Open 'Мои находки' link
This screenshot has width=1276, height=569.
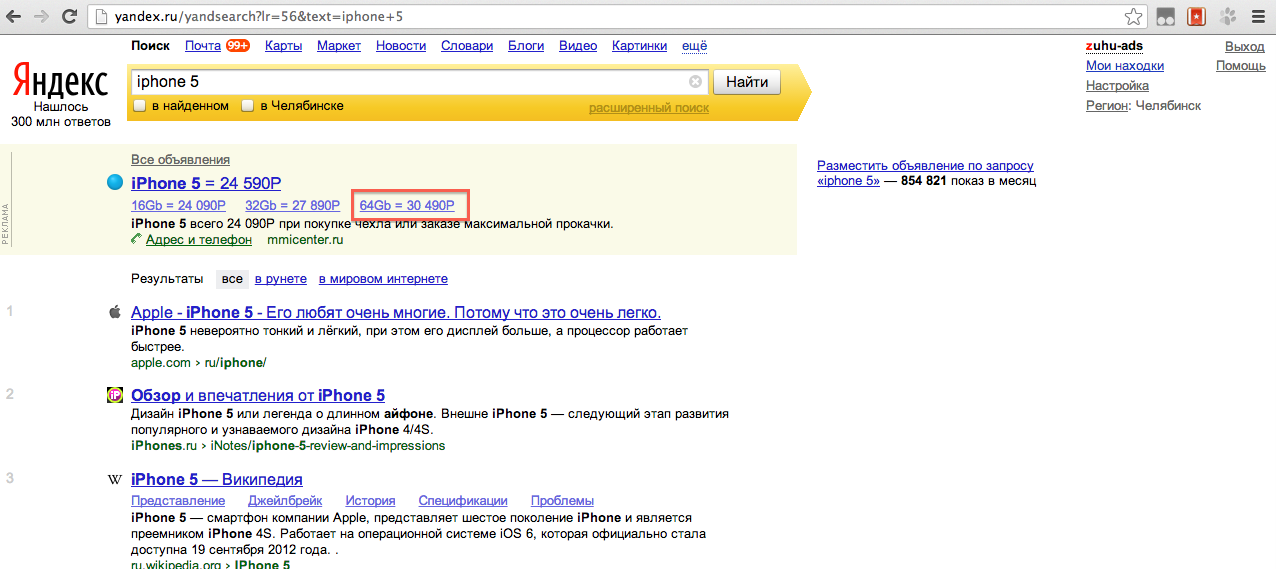pos(1125,66)
